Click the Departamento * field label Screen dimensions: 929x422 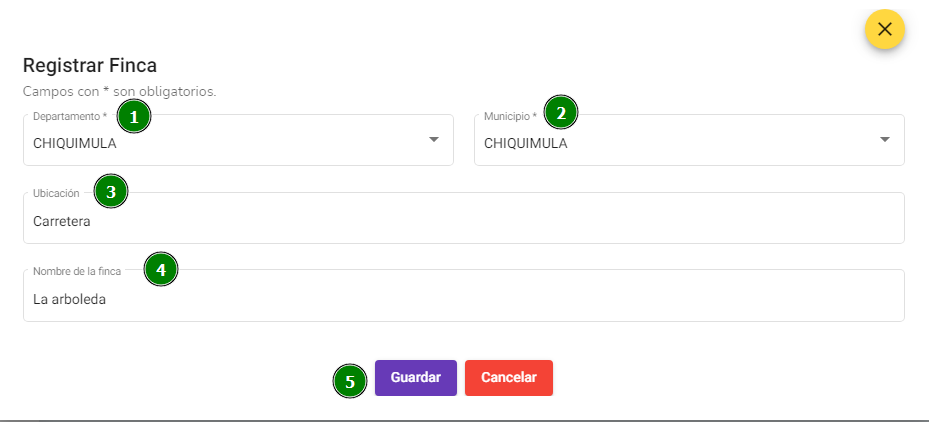coord(70,116)
